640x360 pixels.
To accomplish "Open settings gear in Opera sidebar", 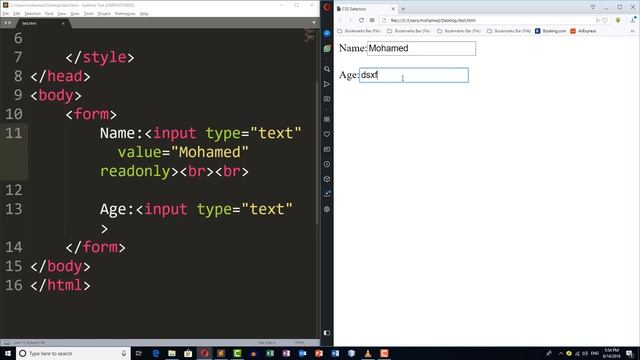I will coord(327,209).
